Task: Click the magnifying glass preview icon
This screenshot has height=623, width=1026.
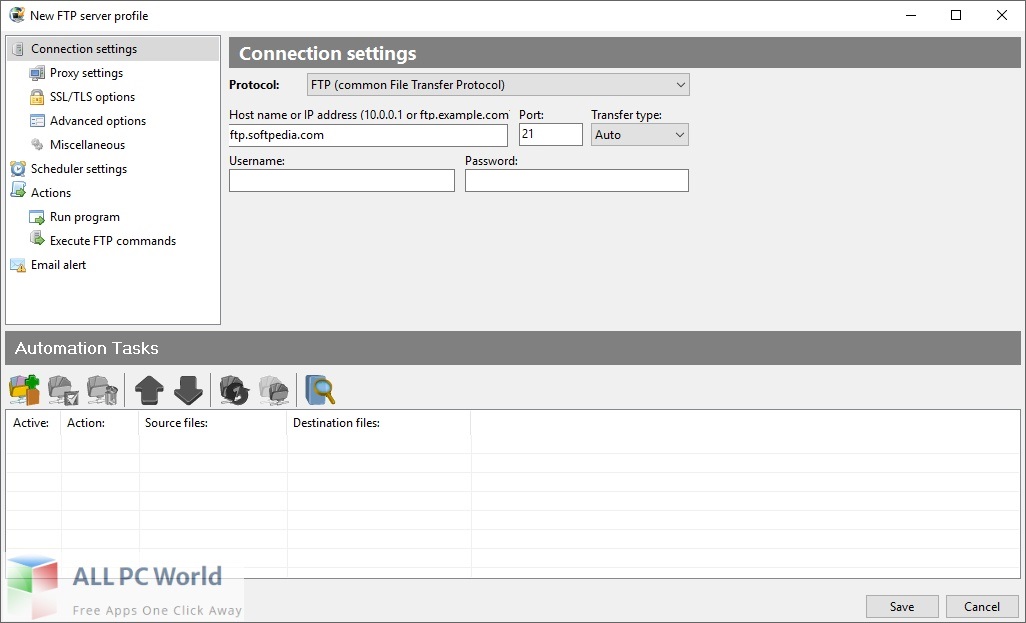Action: tap(321, 389)
